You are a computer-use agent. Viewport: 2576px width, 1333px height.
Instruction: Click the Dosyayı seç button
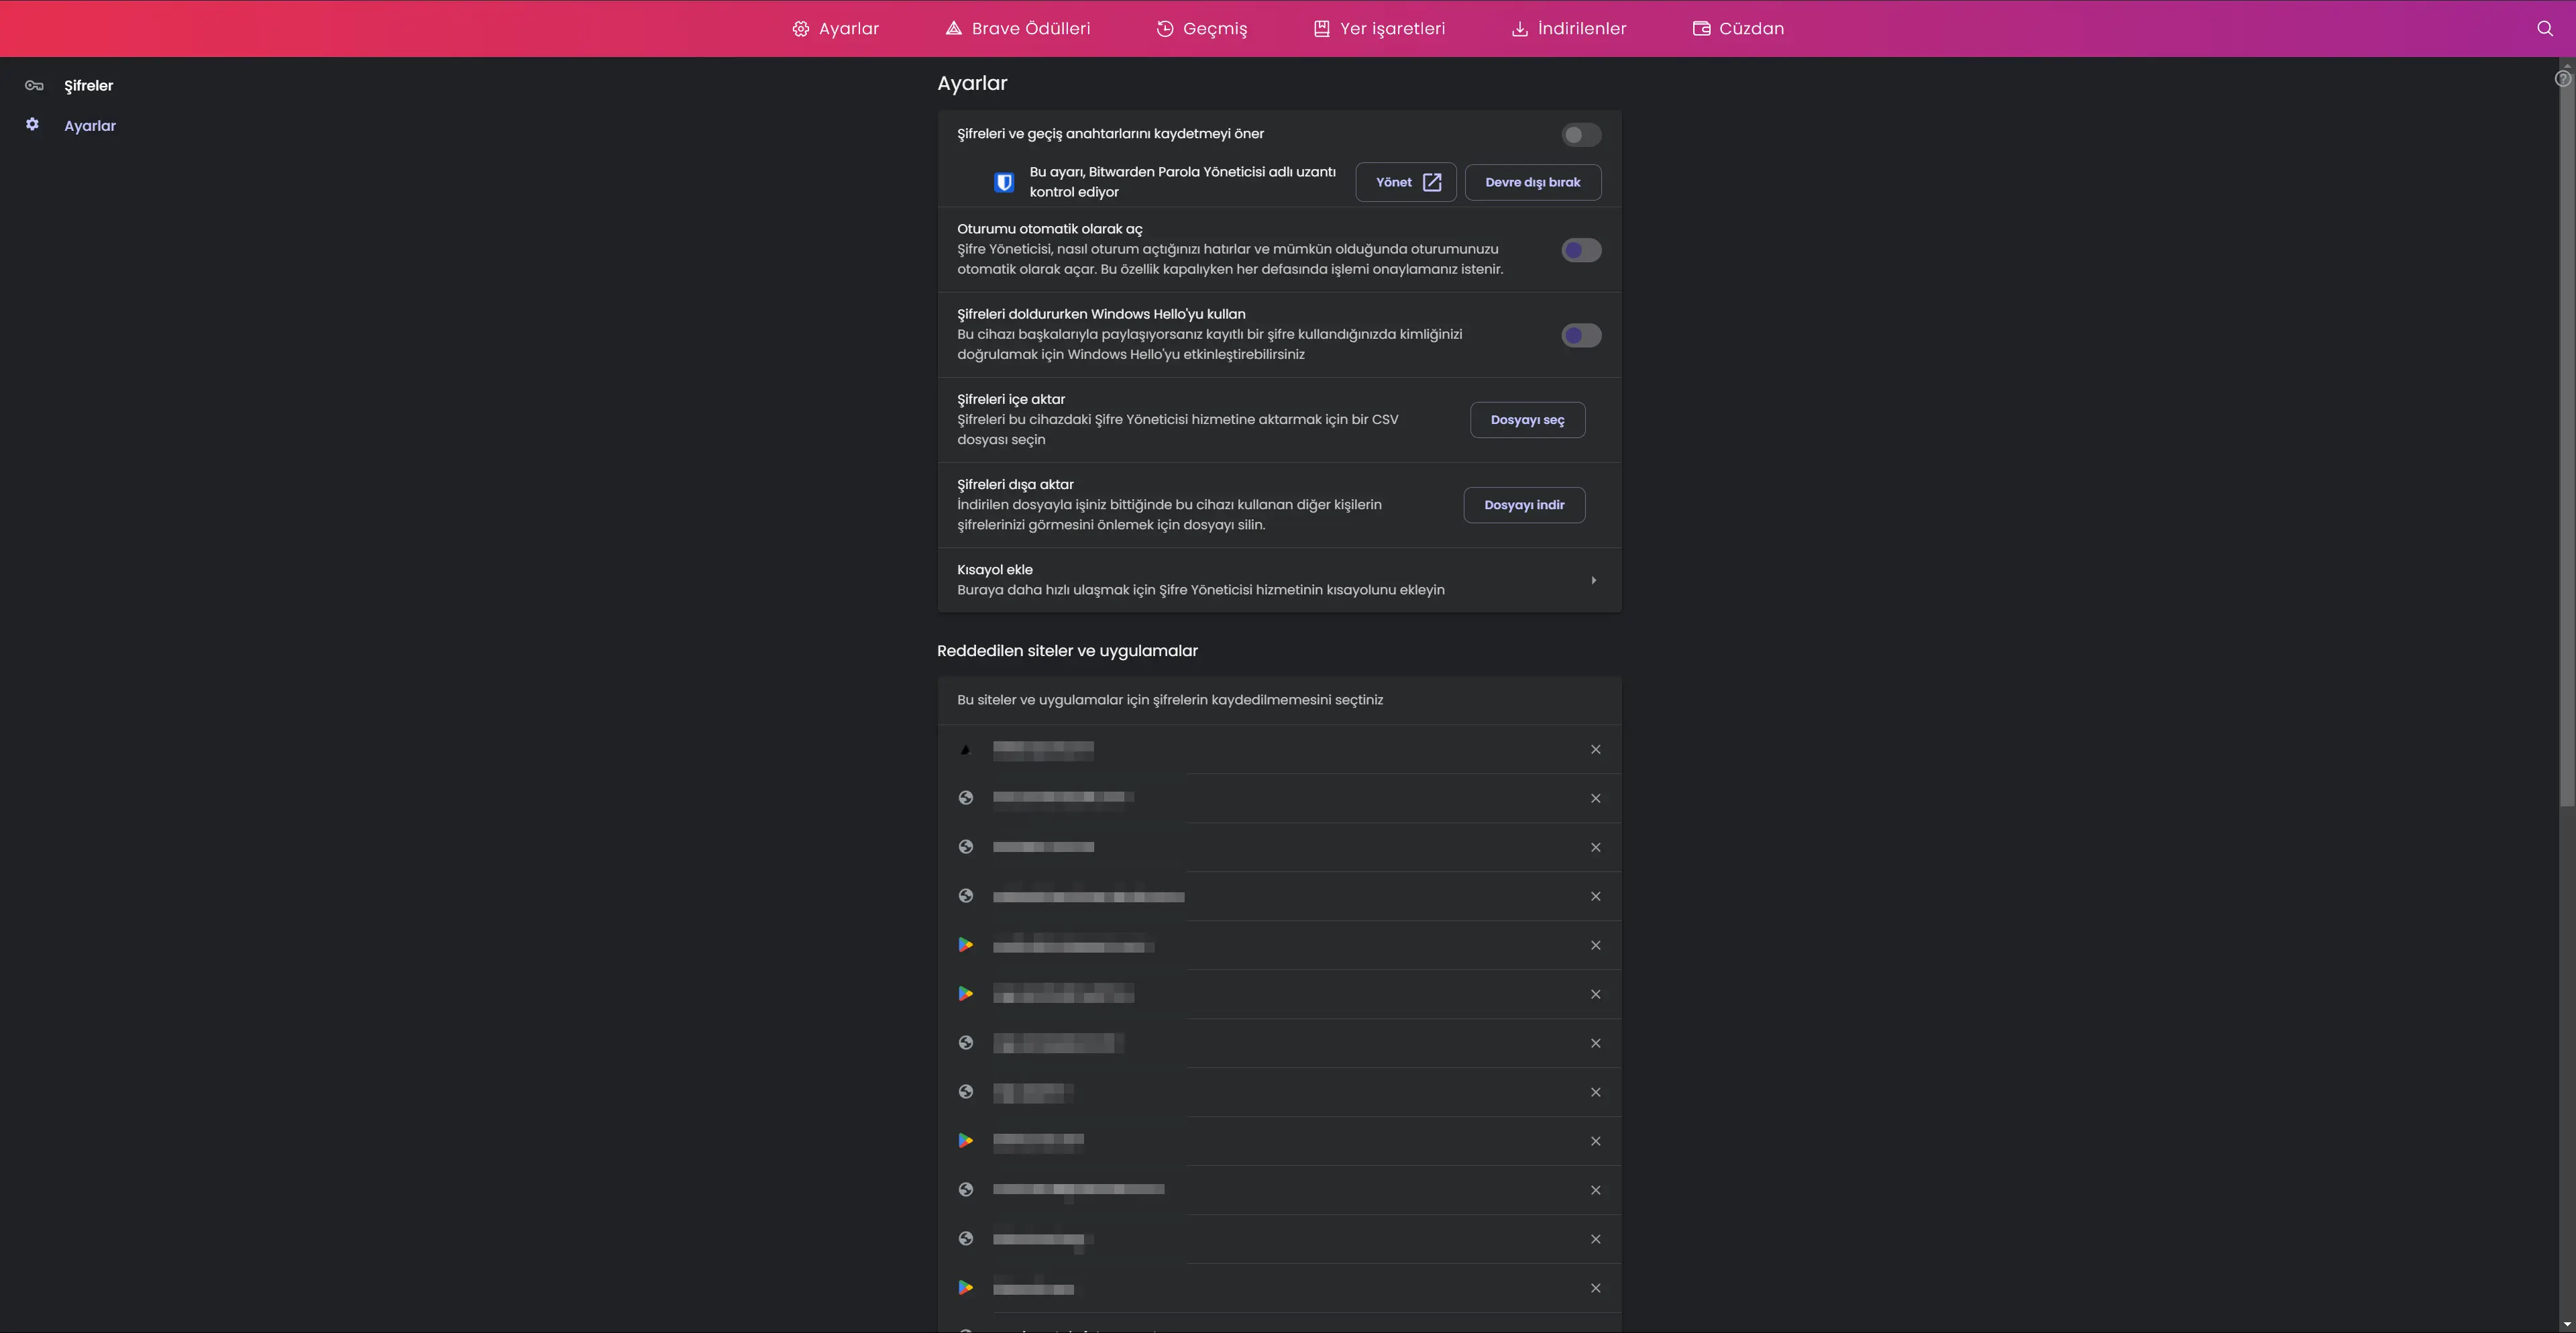pos(1527,420)
